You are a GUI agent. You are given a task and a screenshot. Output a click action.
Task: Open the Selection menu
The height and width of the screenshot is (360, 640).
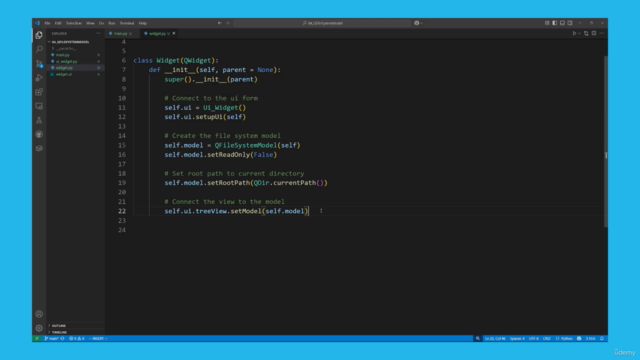(x=74, y=23)
